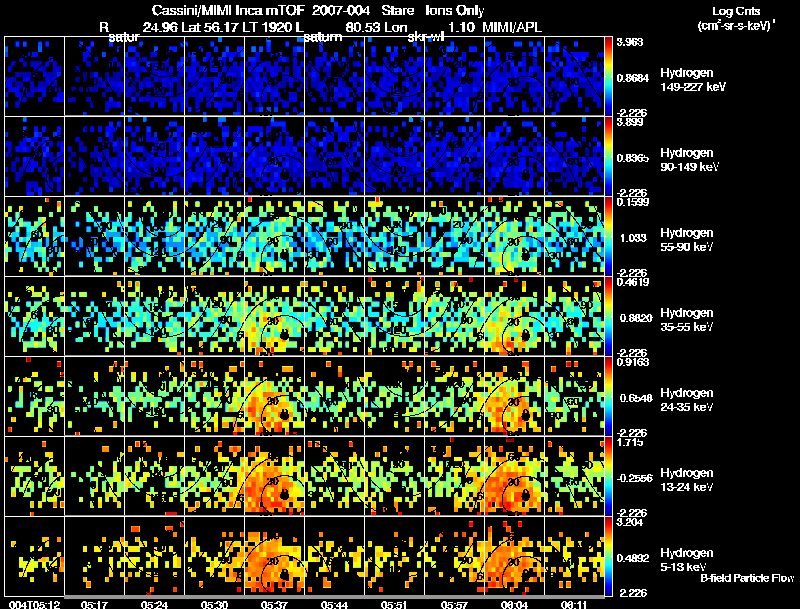Select the 'Hydrogen 149-227 keV' row label
Screen dimensions: 800x609
tap(693, 80)
